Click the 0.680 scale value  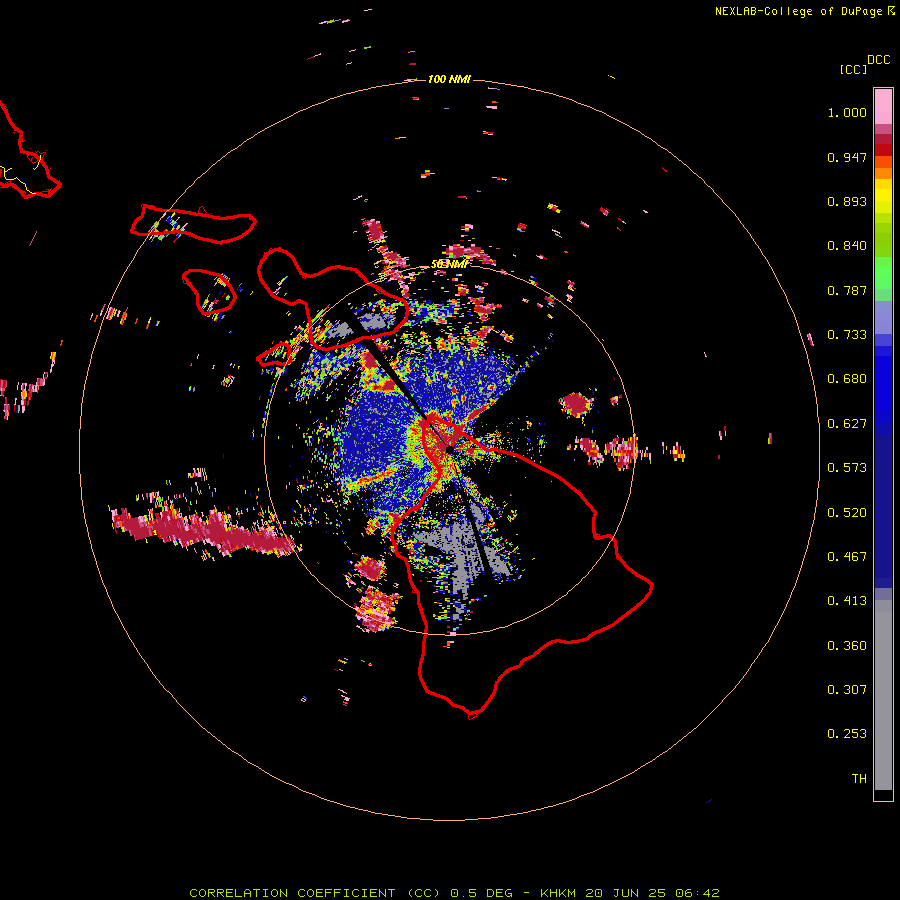pyautogui.click(x=847, y=379)
